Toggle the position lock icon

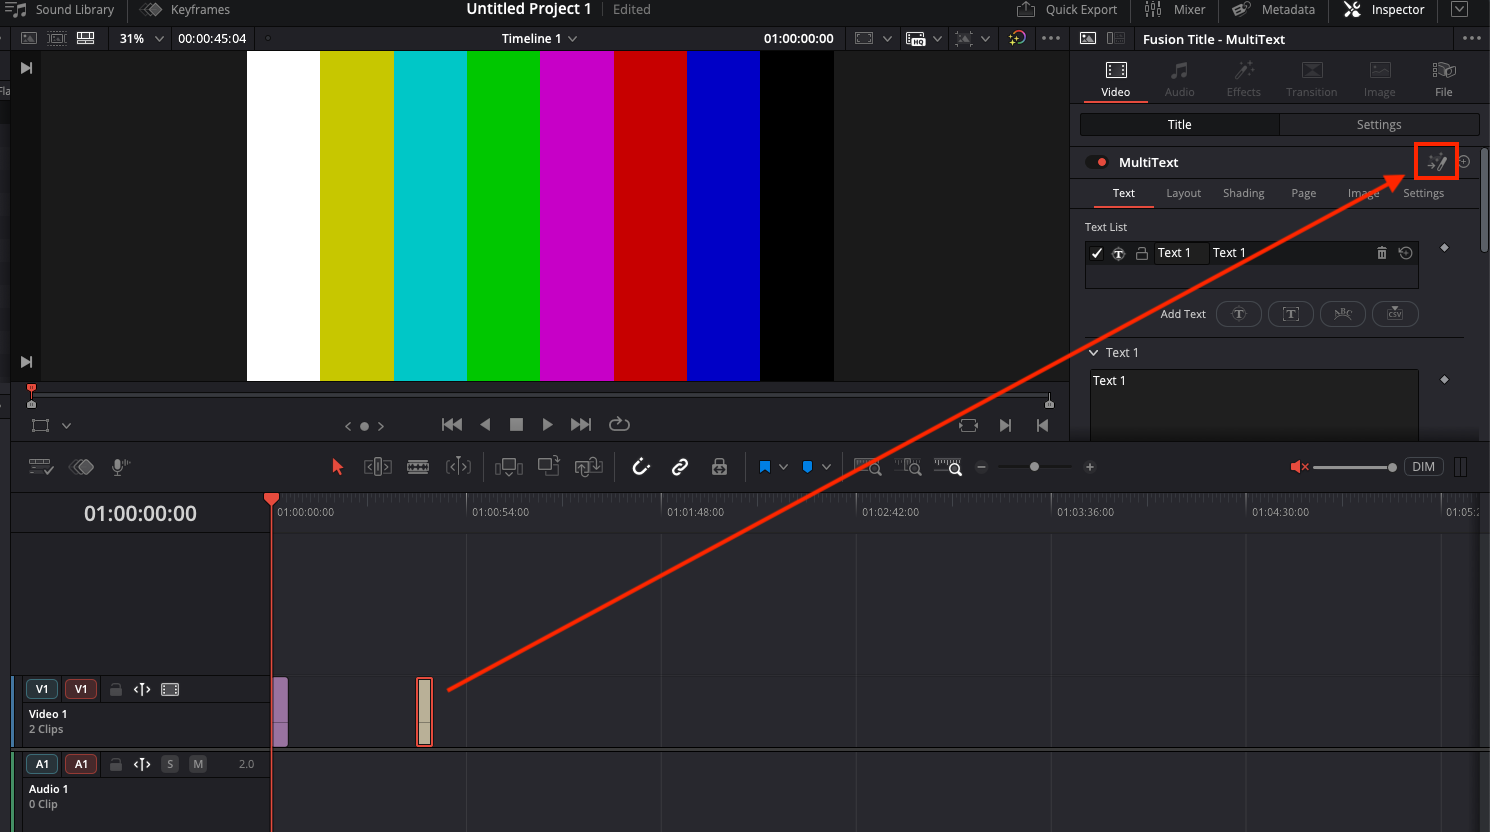tap(719, 467)
